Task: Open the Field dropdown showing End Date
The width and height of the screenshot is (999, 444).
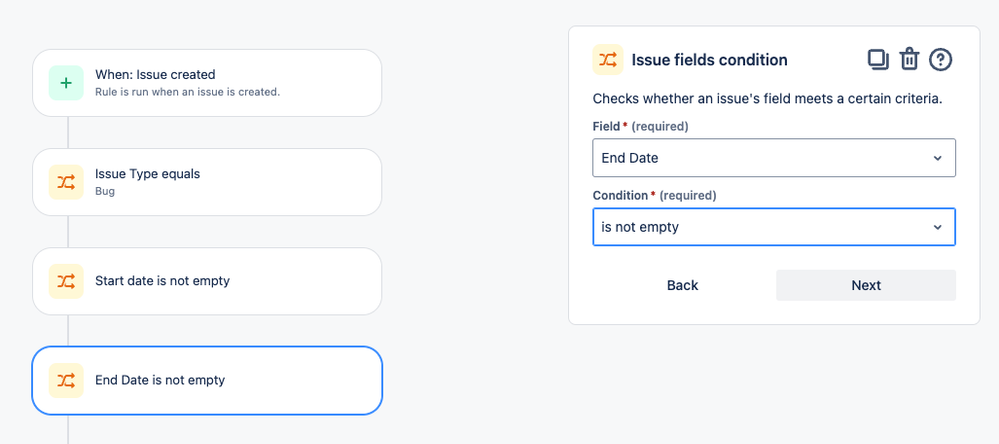Action: coord(760,158)
